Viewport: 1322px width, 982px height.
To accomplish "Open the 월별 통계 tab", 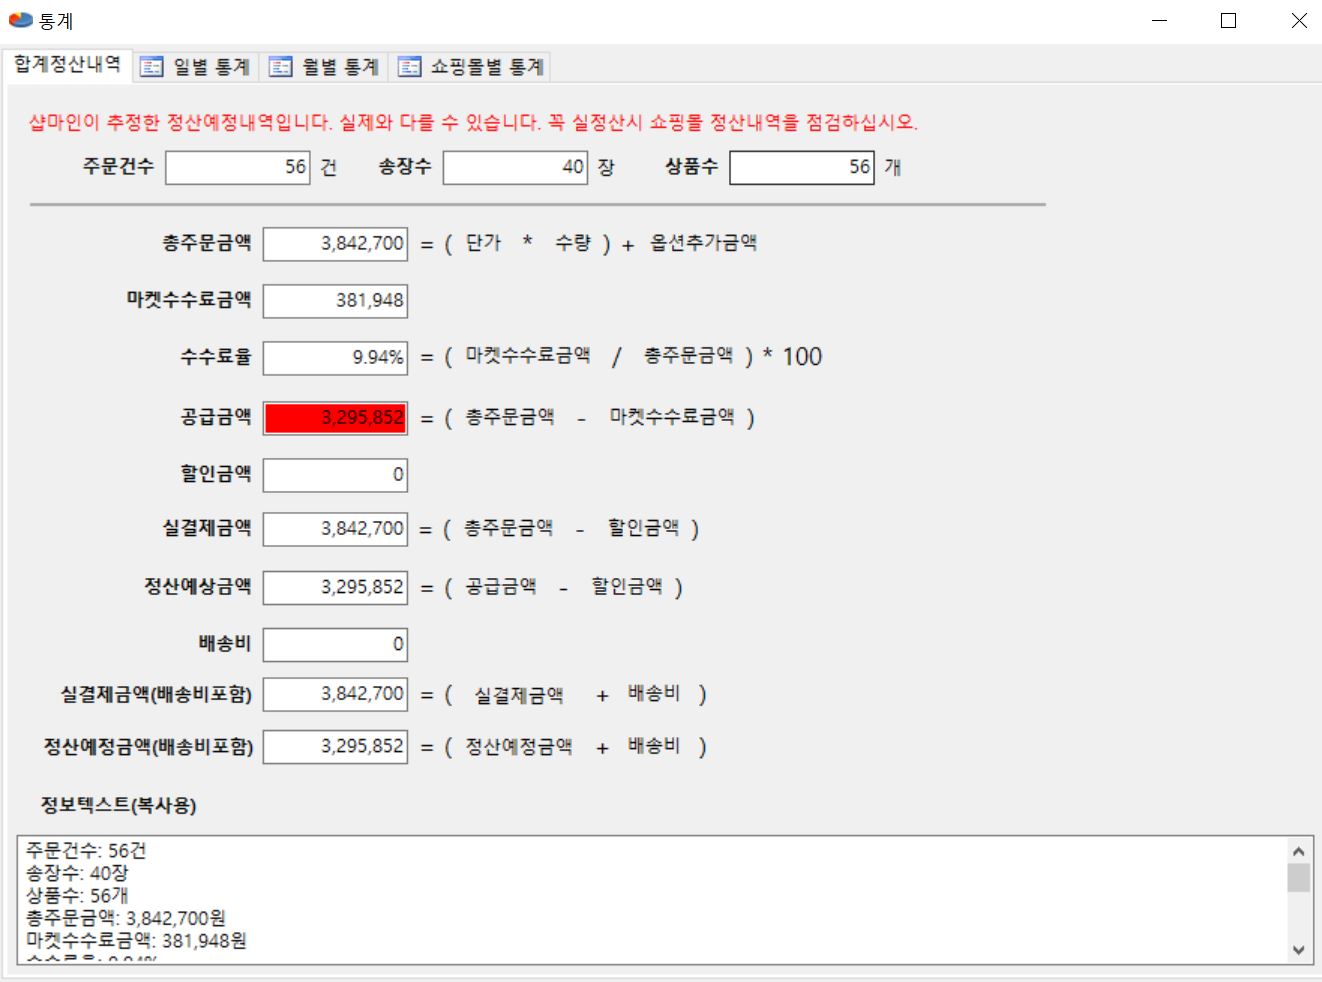I will [x=325, y=67].
